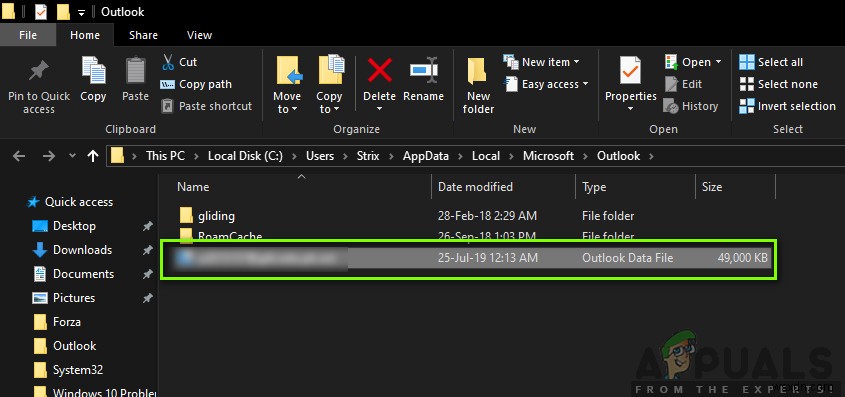This screenshot has width=845, height=397.
Task: Click the Up one level arrow
Action: 93,156
